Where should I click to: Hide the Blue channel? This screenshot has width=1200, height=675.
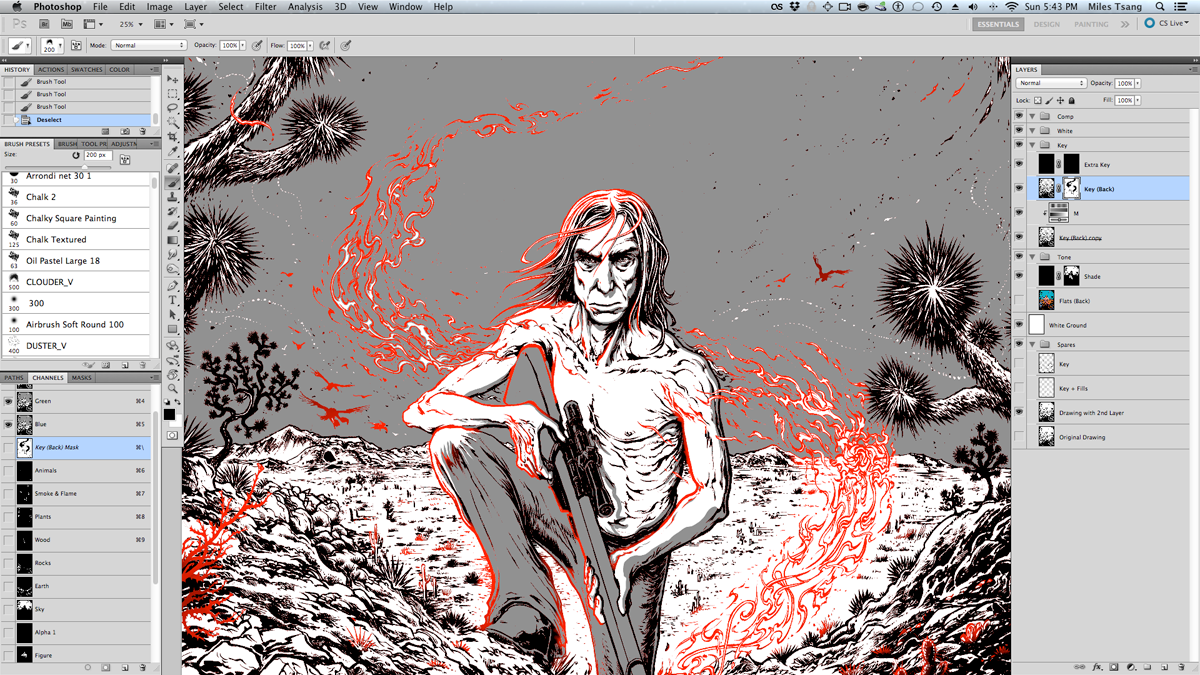click(x=8, y=424)
